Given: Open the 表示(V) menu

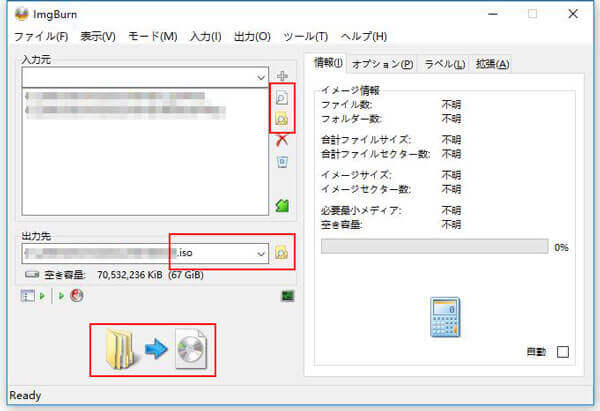Looking at the screenshot, I should (x=98, y=37).
